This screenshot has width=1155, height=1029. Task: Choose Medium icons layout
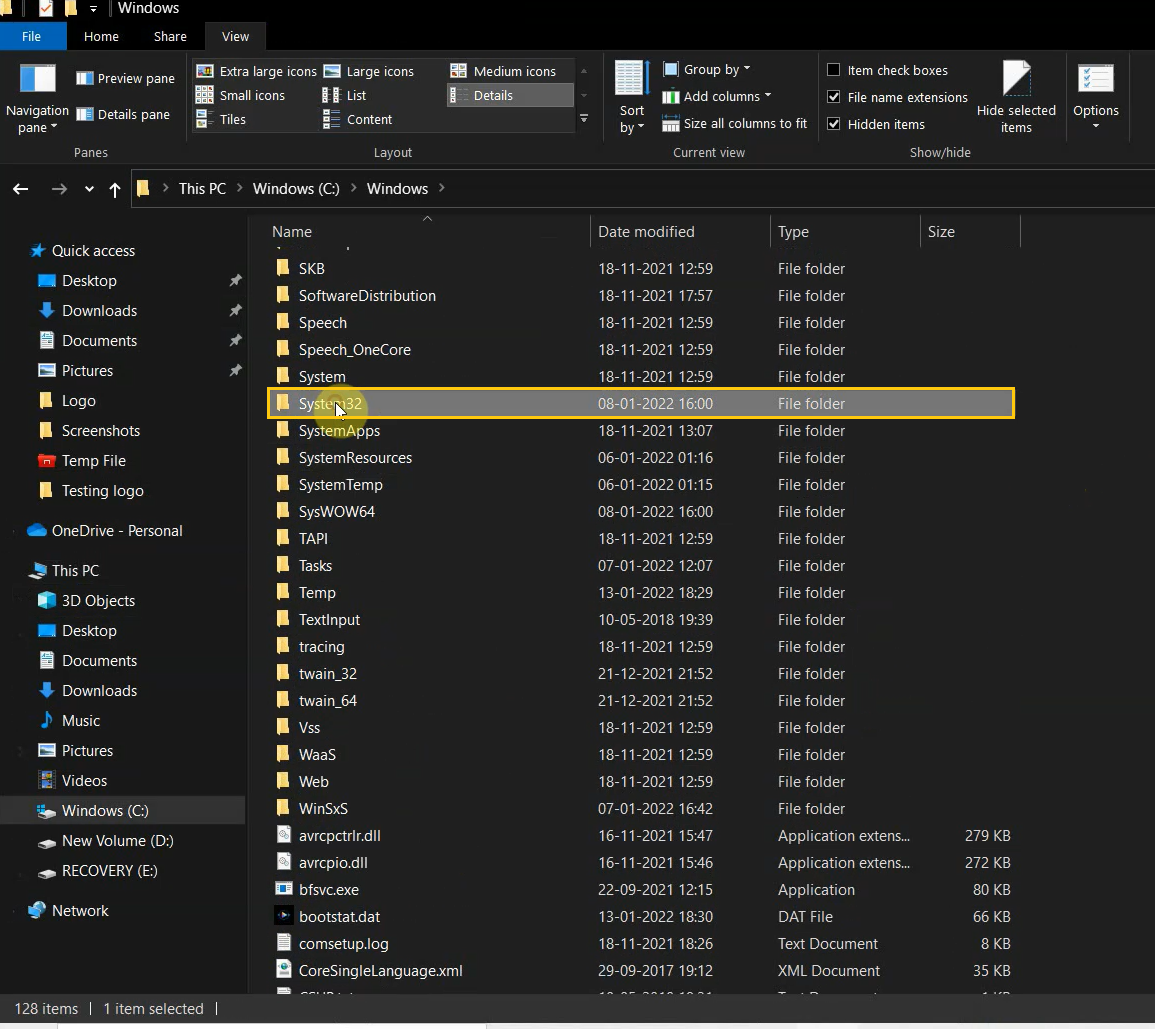507,71
